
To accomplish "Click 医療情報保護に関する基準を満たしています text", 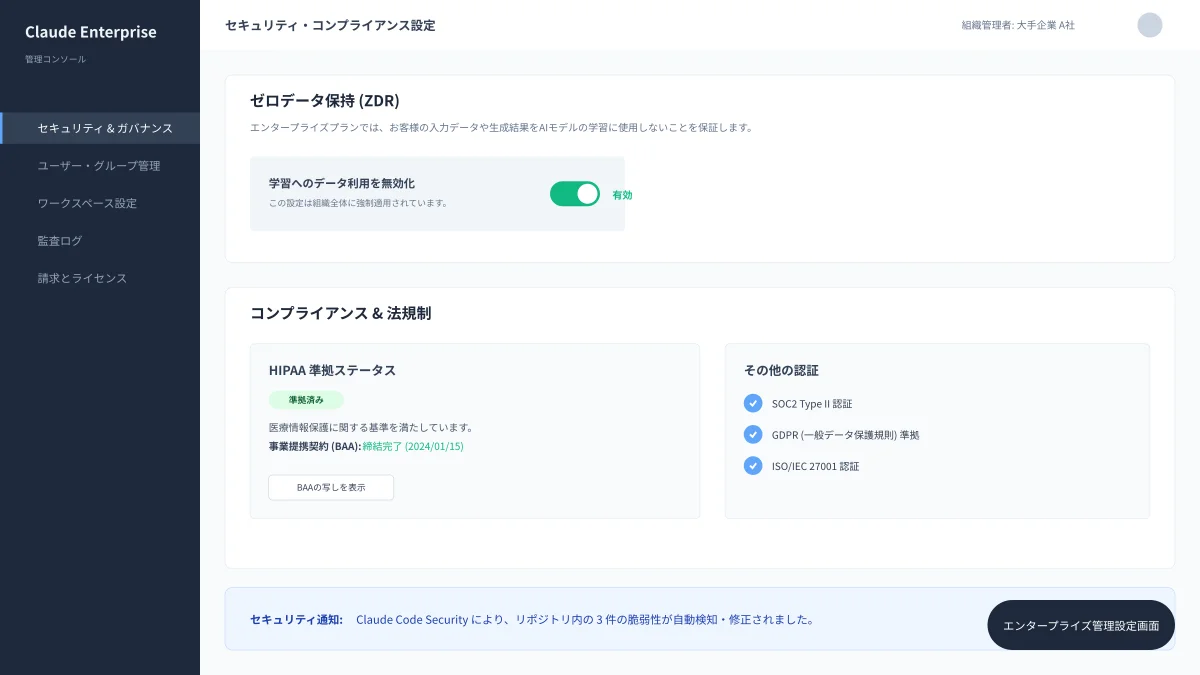I will (x=370, y=427).
